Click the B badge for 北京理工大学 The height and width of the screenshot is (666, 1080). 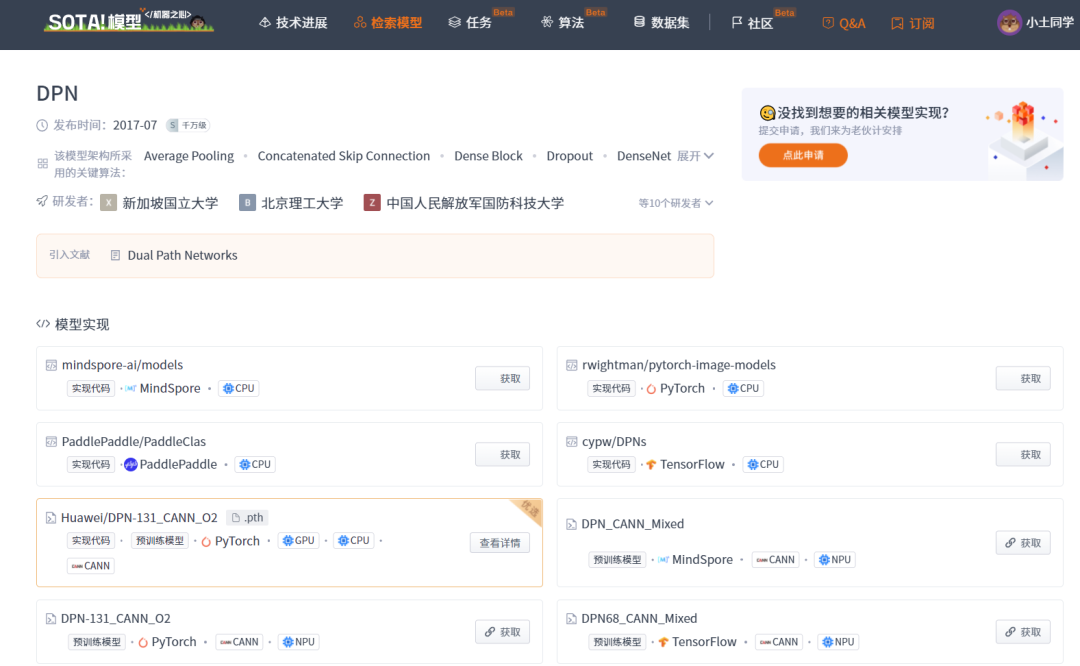click(247, 202)
